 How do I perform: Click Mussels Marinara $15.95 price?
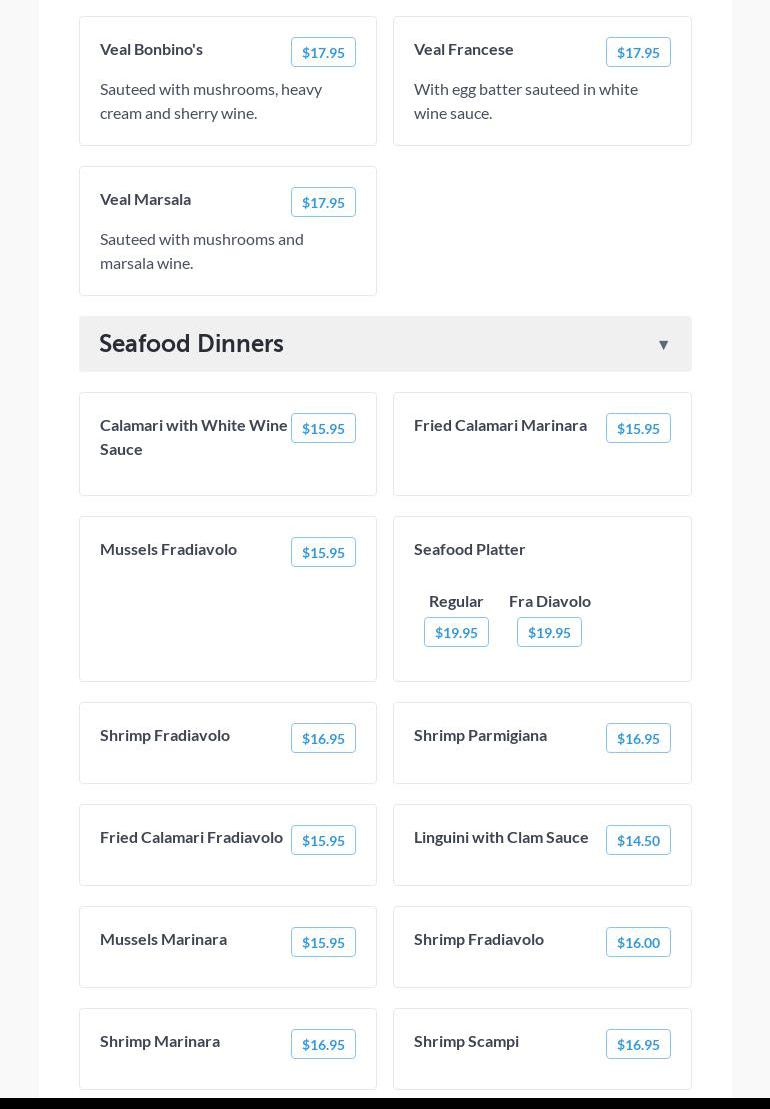[323, 943]
